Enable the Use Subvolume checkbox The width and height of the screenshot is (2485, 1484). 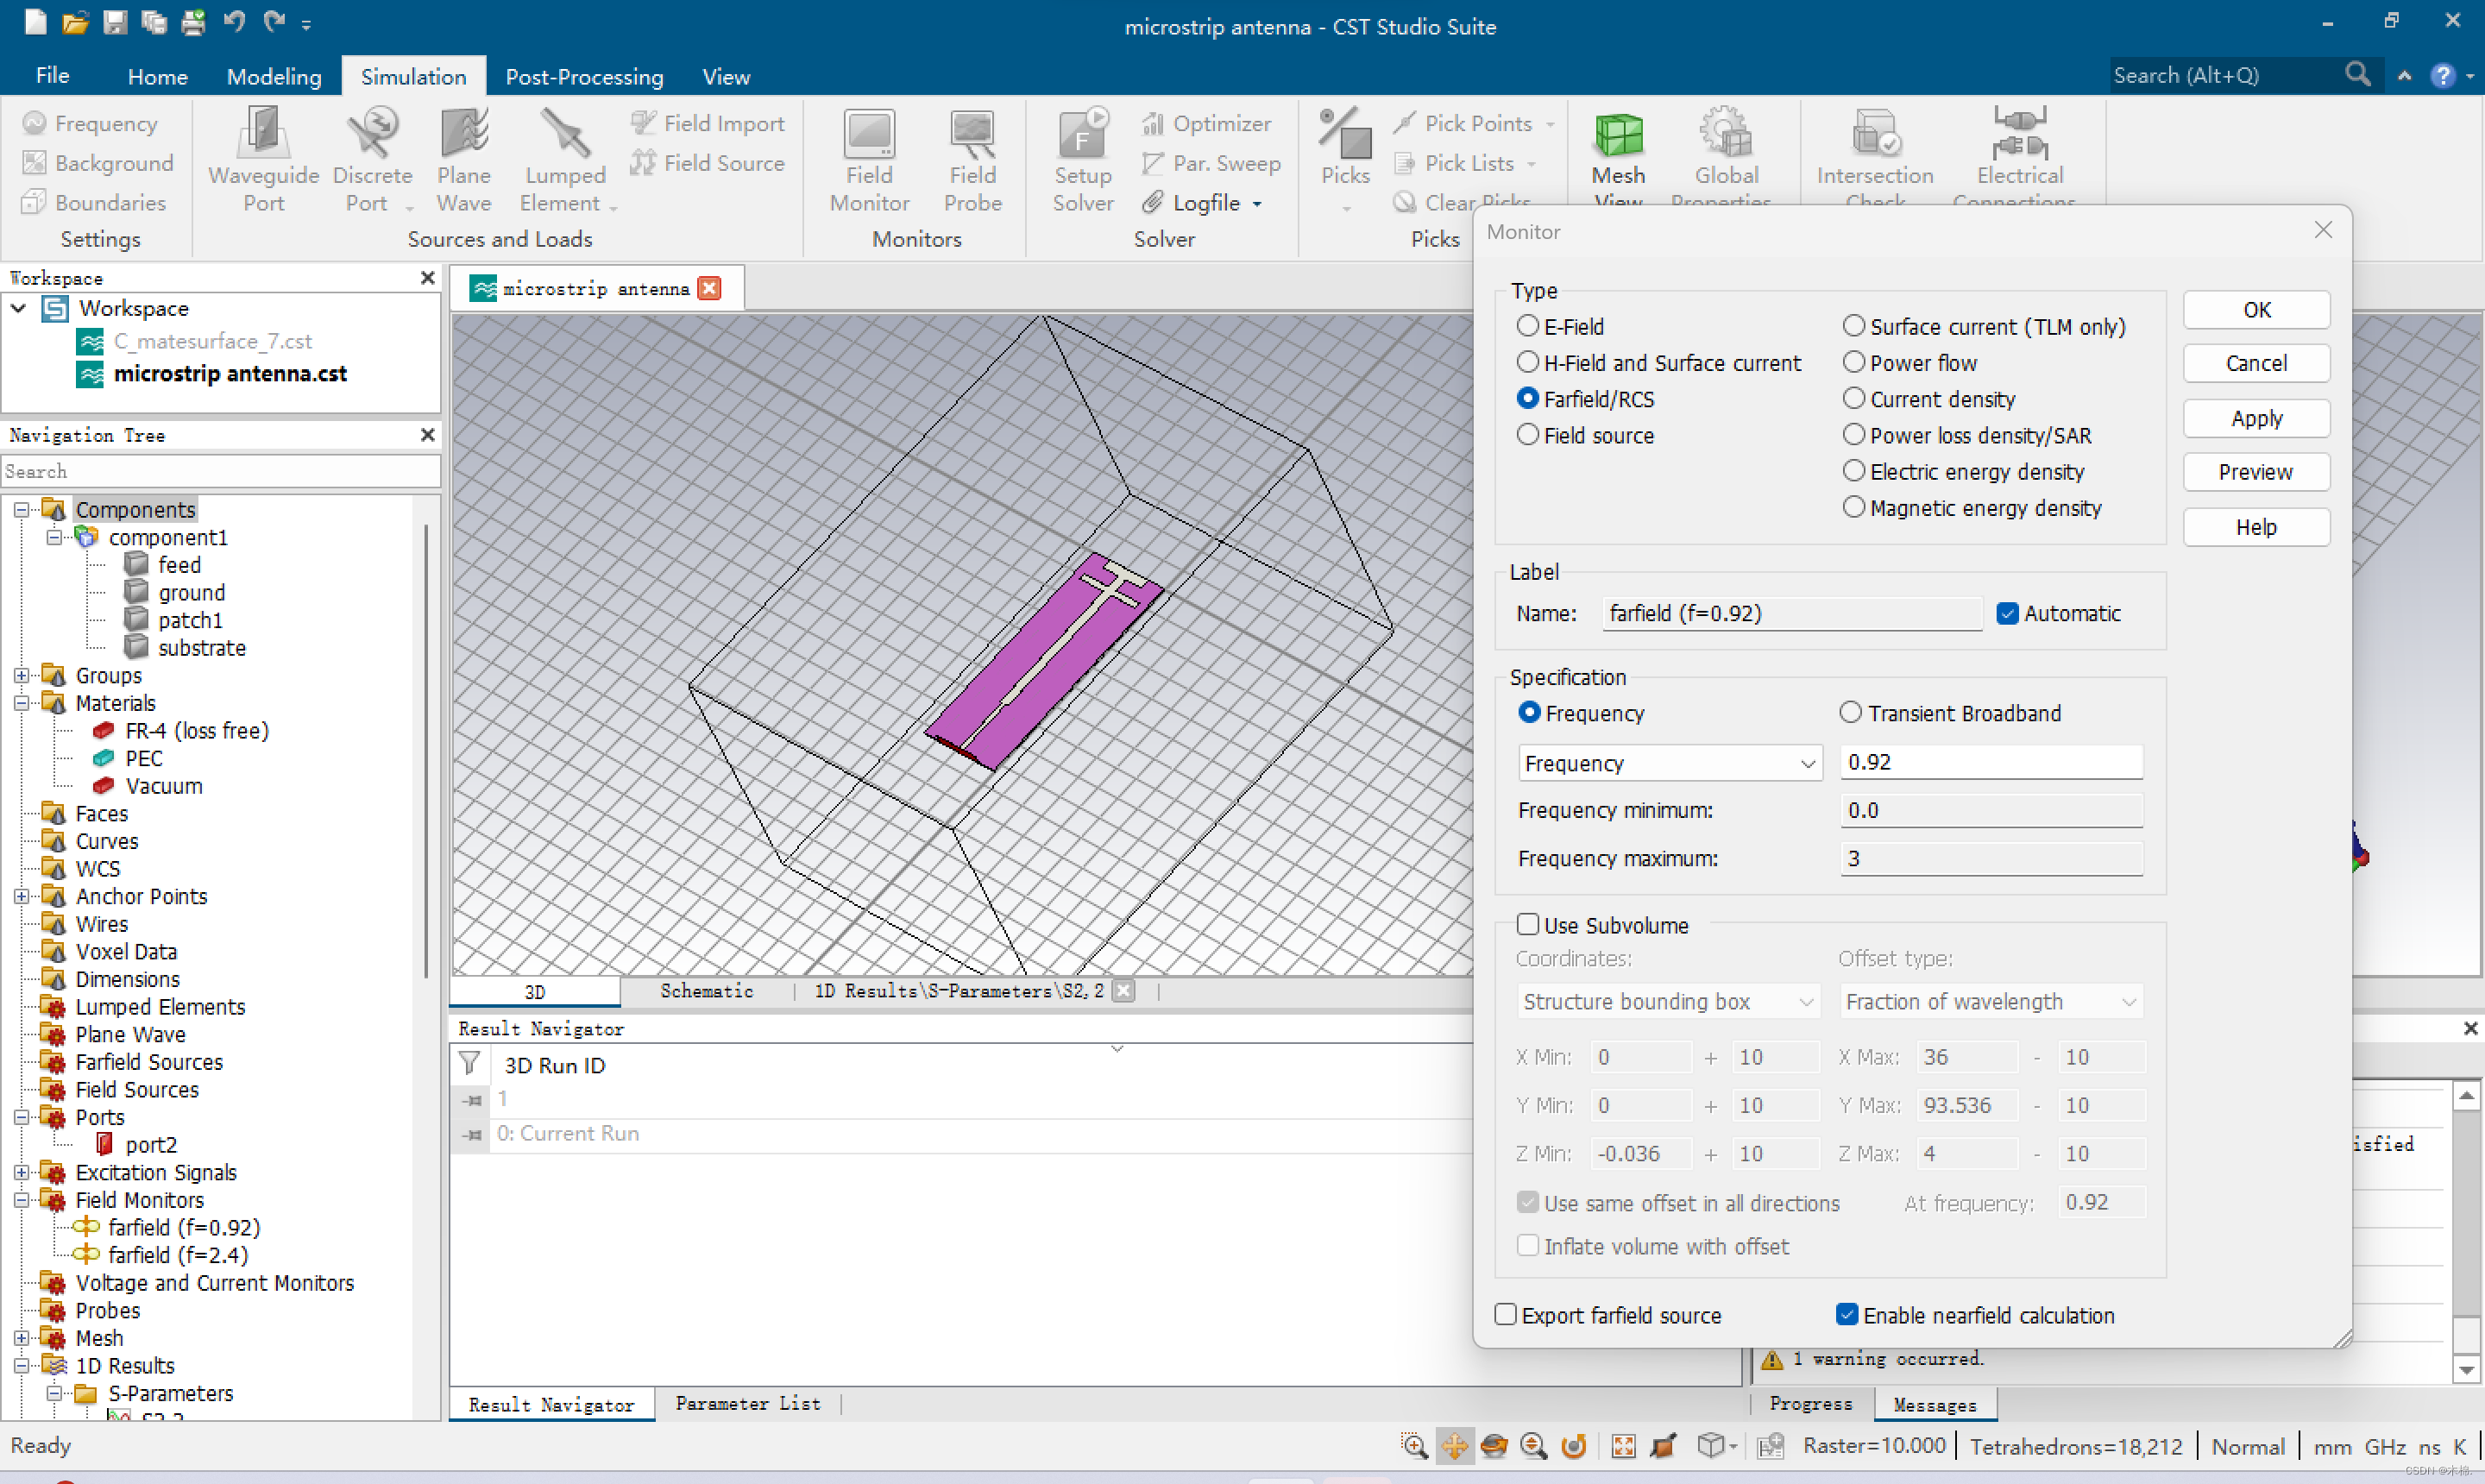pyautogui.click(x=1527, y=924)
